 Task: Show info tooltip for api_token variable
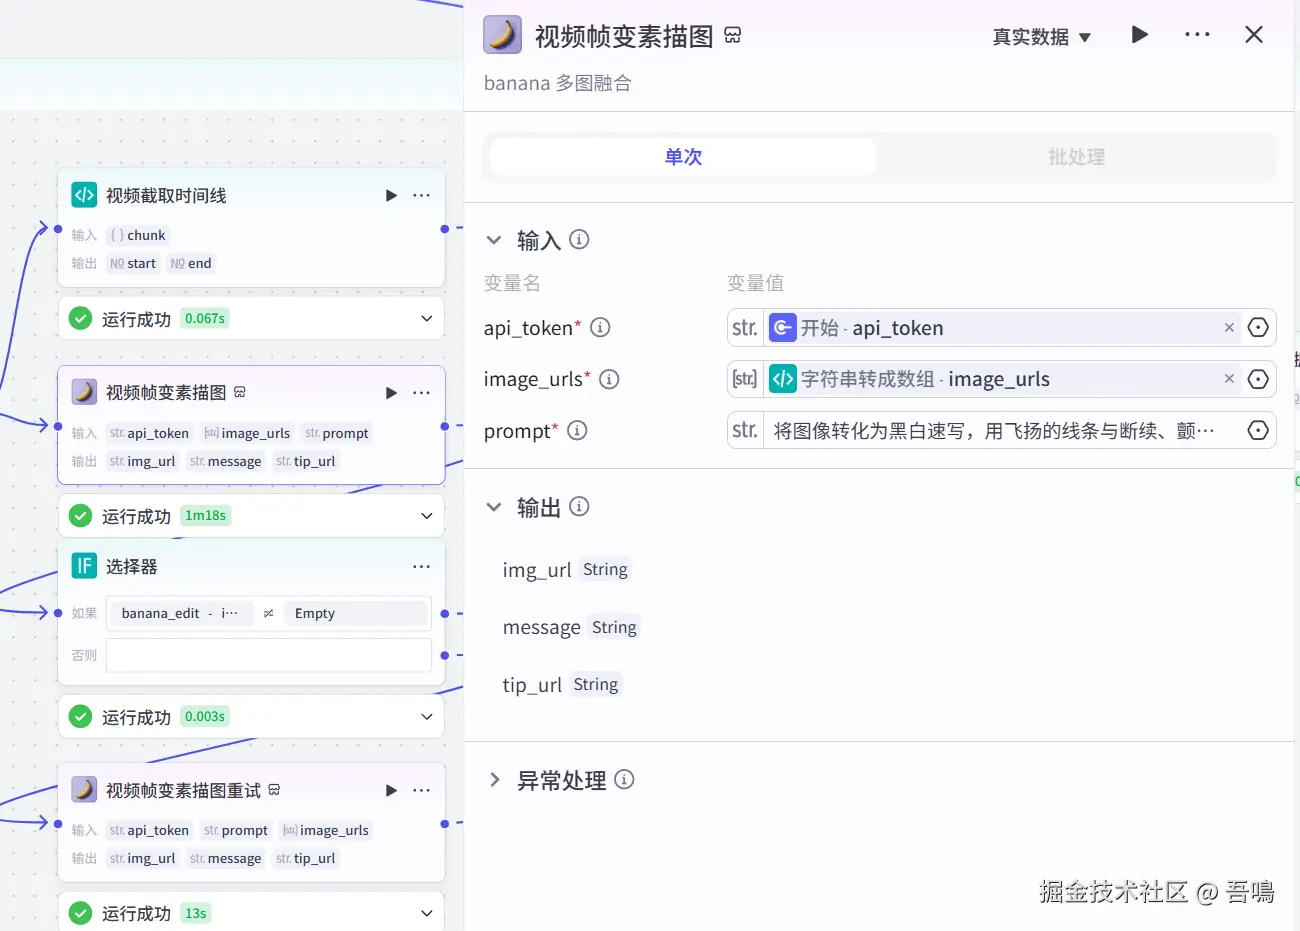[600, 327]
